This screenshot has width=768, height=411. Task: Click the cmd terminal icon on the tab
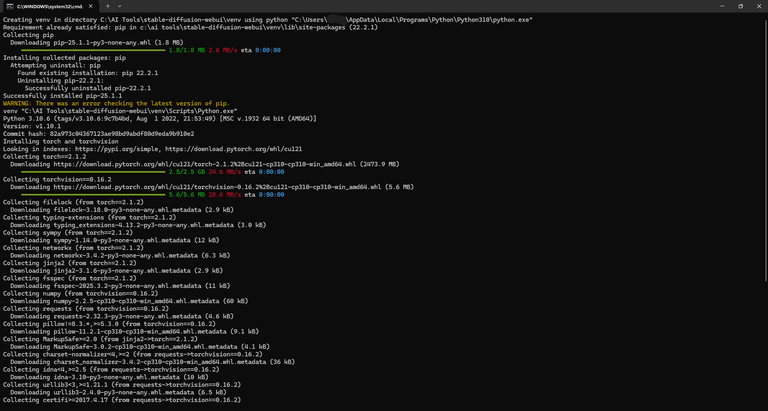coord(9,6)
